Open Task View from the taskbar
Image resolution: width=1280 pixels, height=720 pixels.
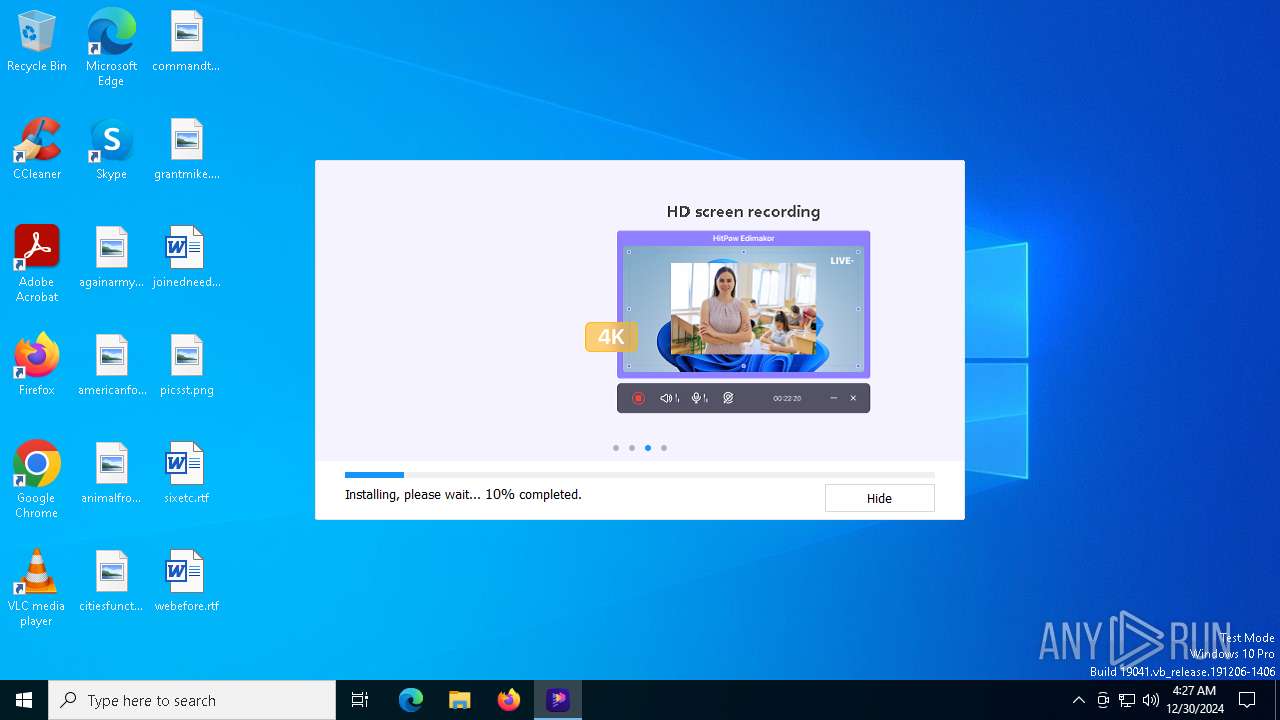point(360,700)
